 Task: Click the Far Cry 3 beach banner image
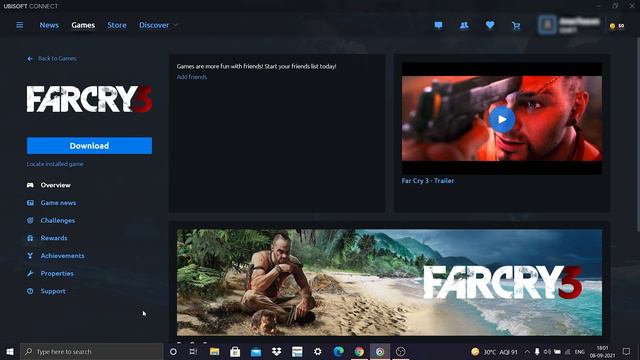[x=389, y=282]
